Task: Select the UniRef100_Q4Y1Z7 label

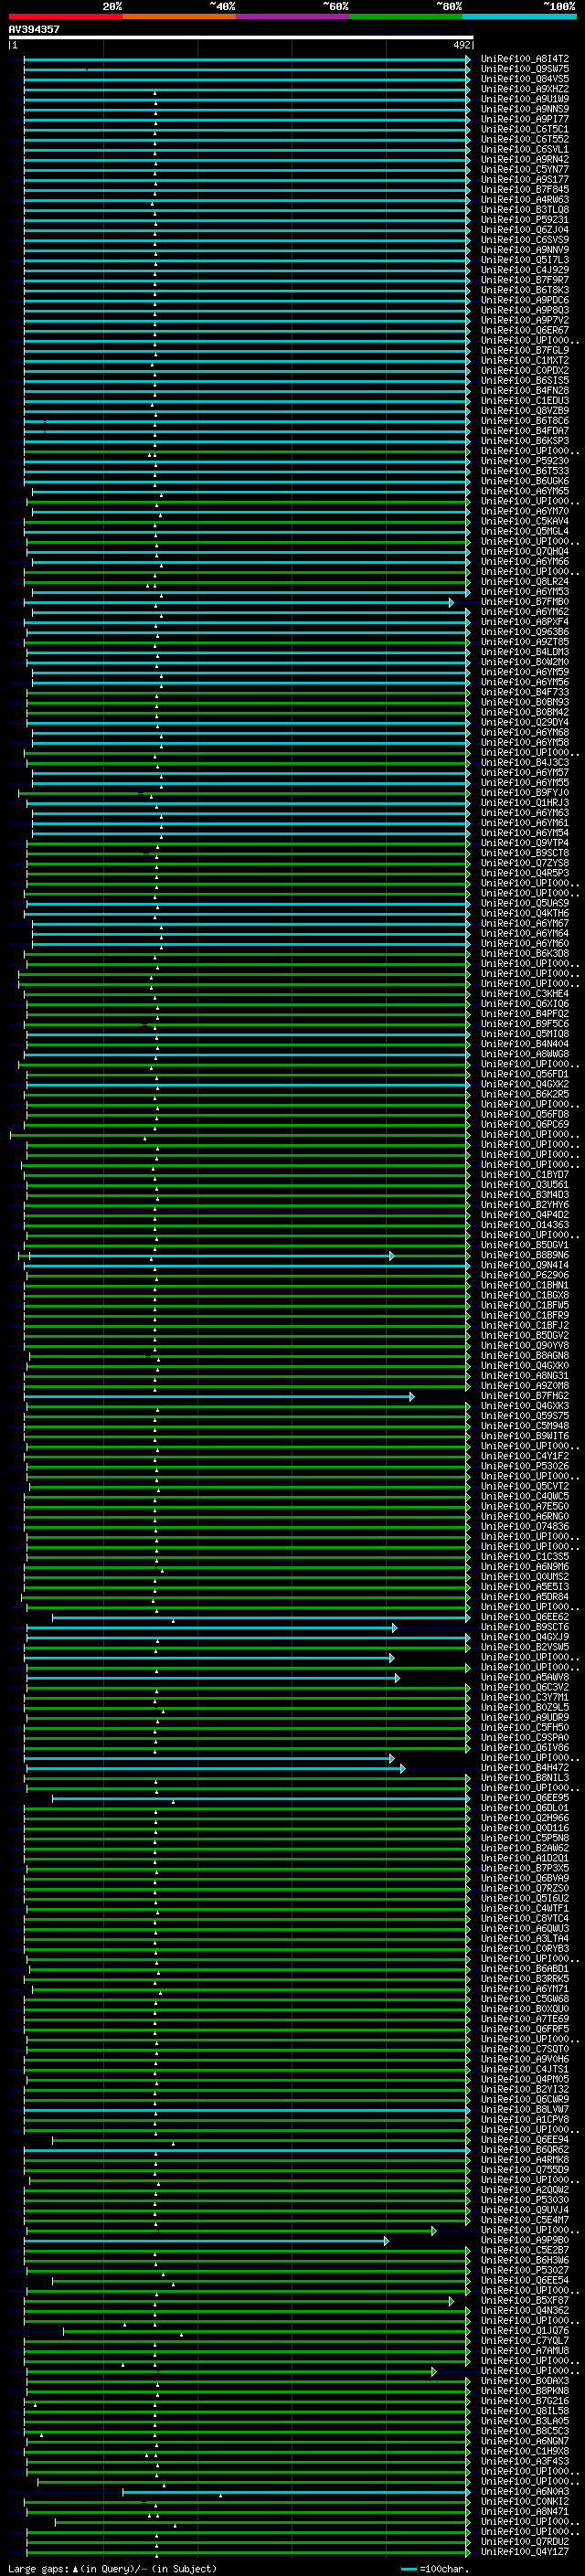Action: (525, 2551)
